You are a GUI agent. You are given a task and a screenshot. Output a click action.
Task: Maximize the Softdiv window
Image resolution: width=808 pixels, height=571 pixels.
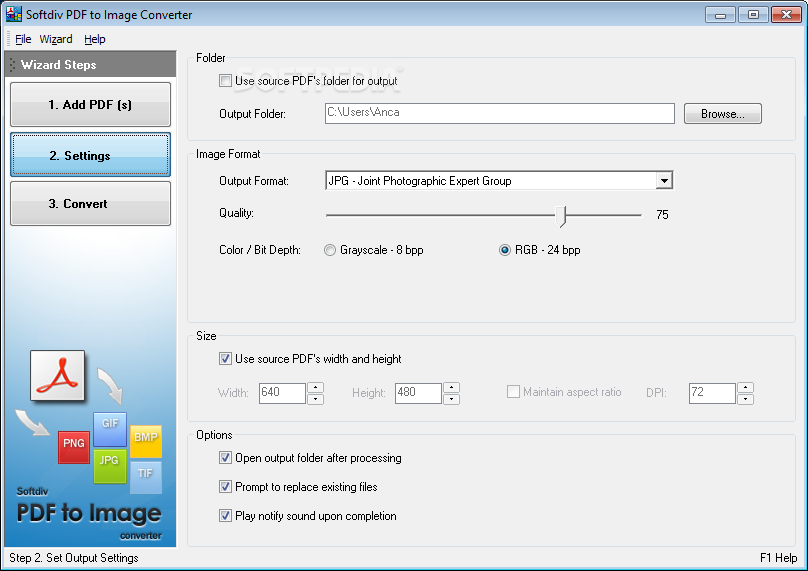(753, 15)
